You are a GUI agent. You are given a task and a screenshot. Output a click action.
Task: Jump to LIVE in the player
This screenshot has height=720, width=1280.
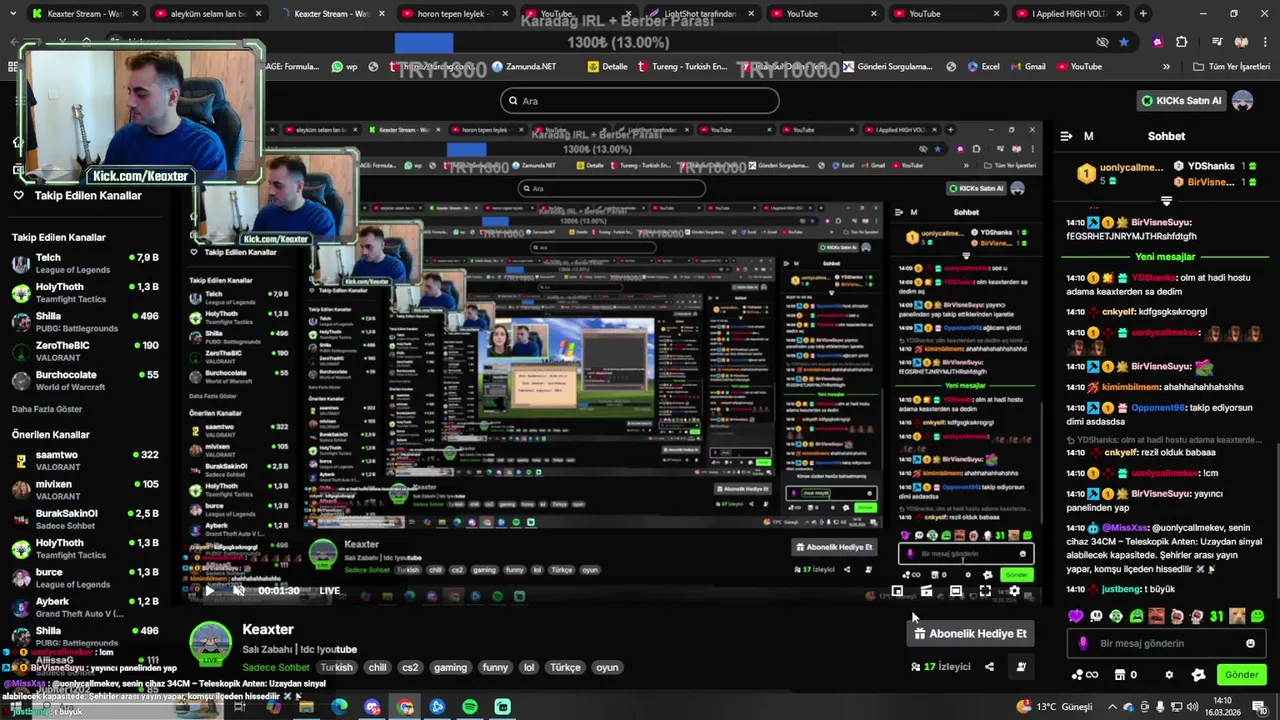pos(329,591)
